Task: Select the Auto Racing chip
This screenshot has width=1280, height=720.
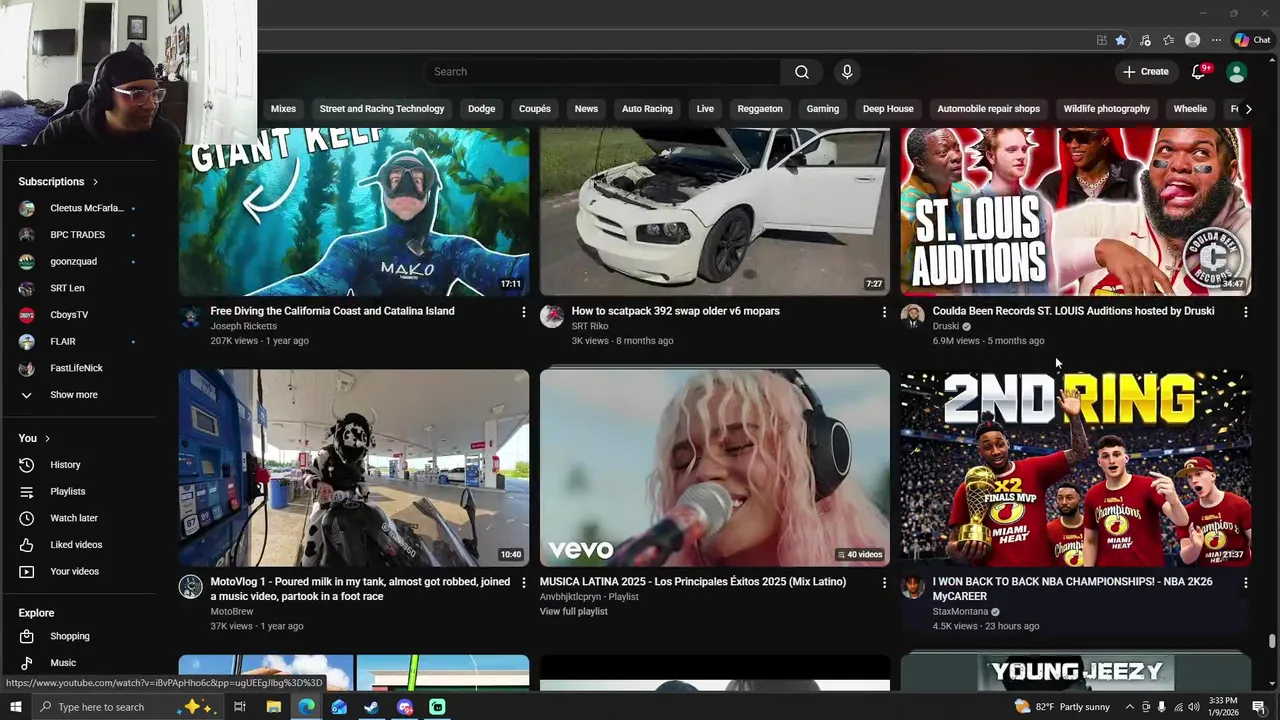Action: (x=647, y=109)
